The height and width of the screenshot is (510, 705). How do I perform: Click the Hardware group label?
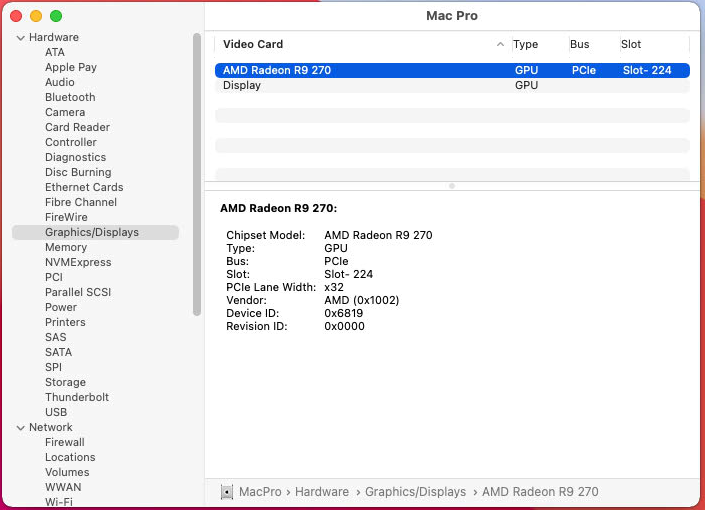(x=54, y=37)
